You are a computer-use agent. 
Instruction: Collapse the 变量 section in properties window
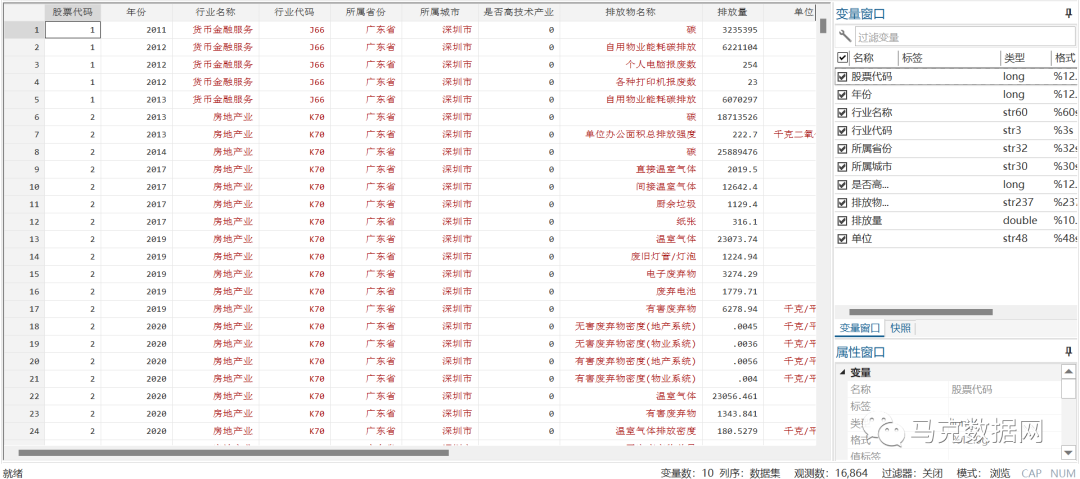pyautogui.click(x=843, y=373)
